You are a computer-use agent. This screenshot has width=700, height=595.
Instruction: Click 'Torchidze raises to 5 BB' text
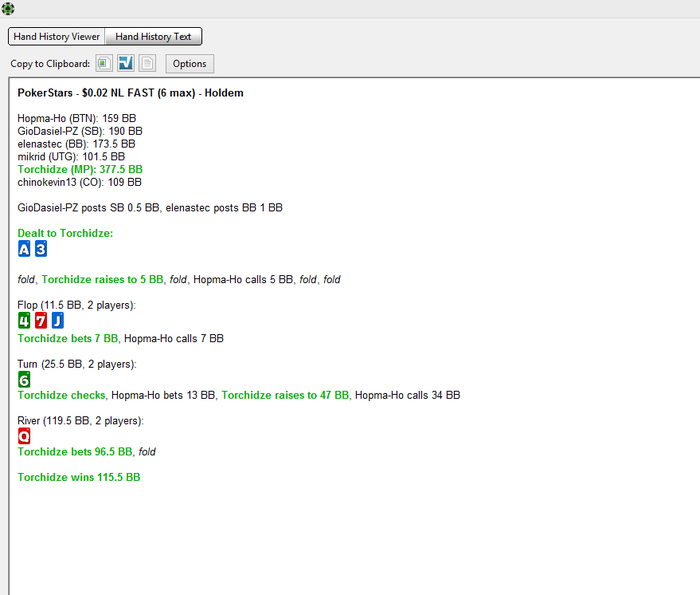102,279
